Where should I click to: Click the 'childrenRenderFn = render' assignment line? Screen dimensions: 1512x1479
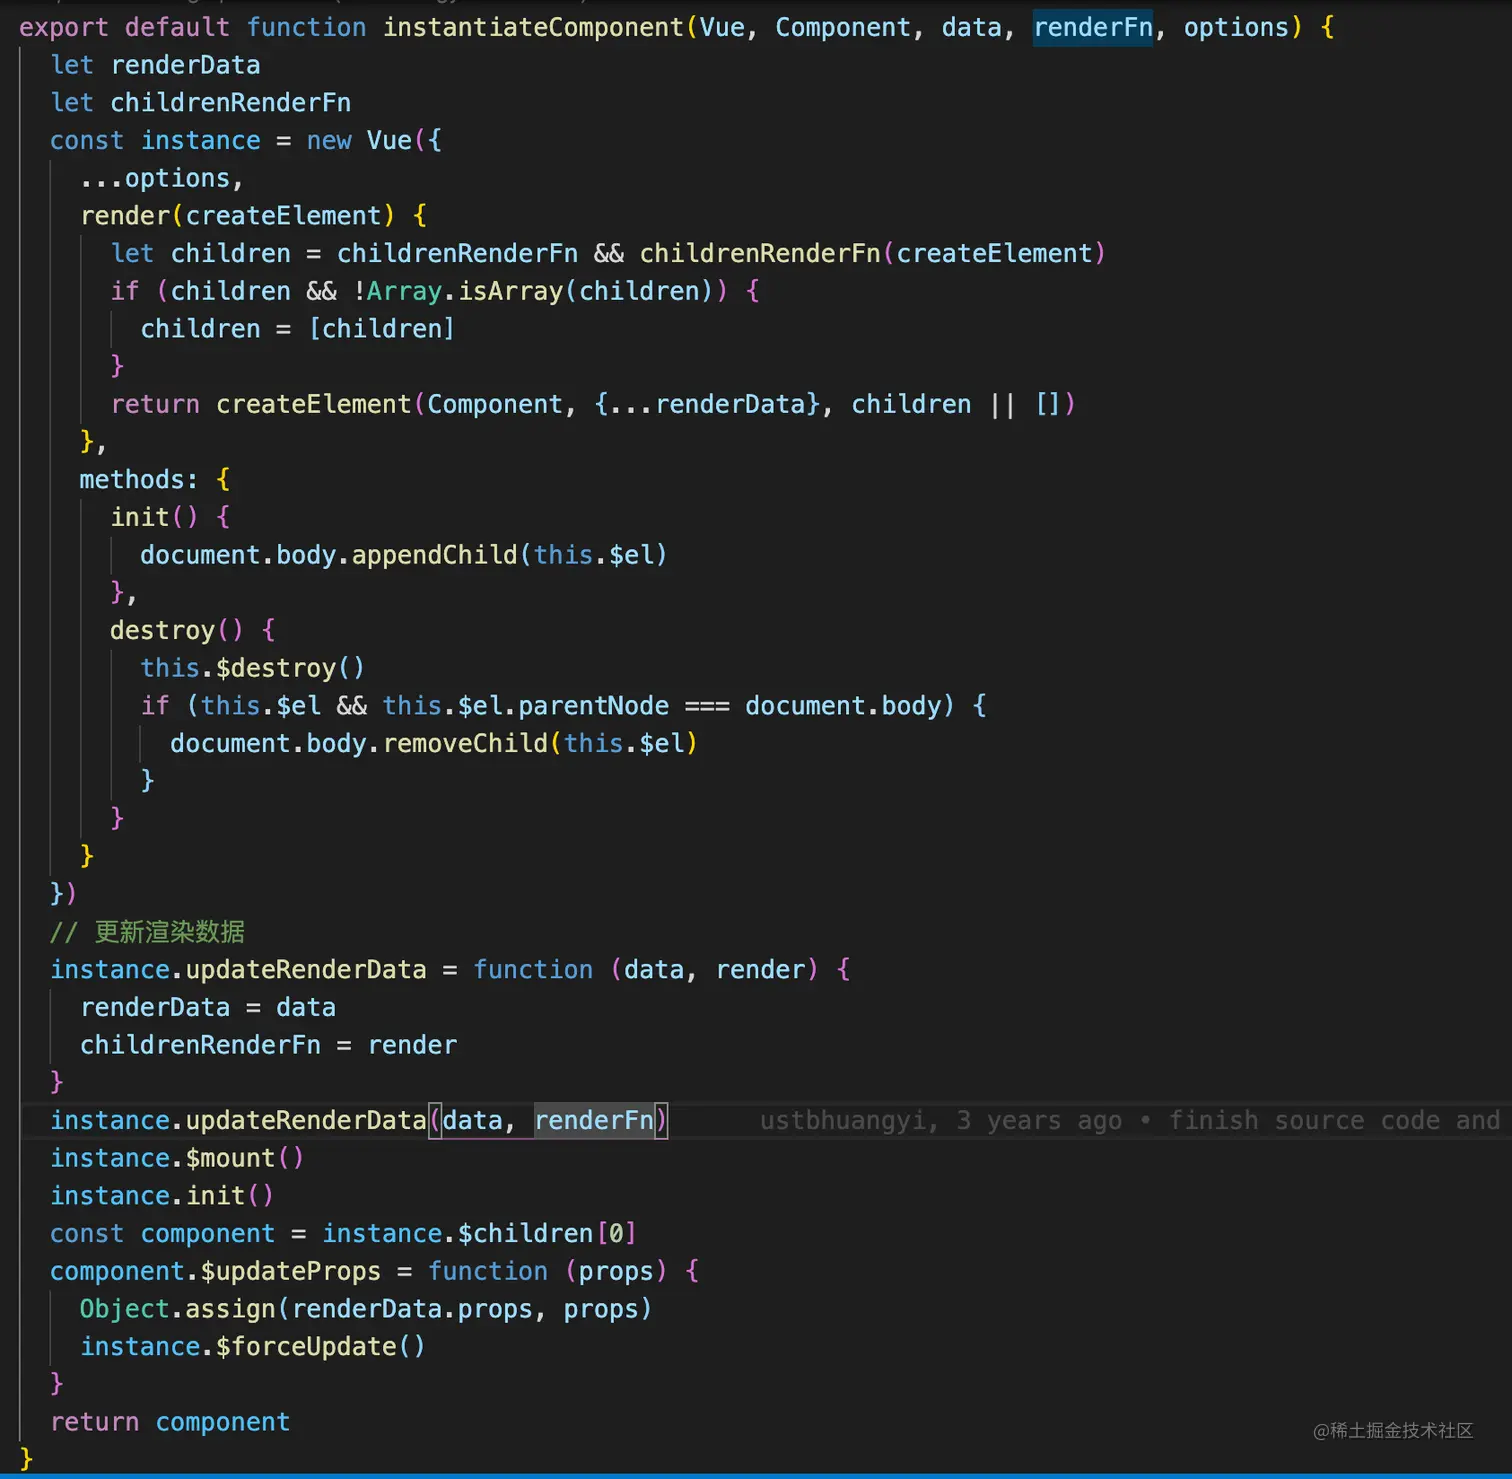(x=268, y=1045)
